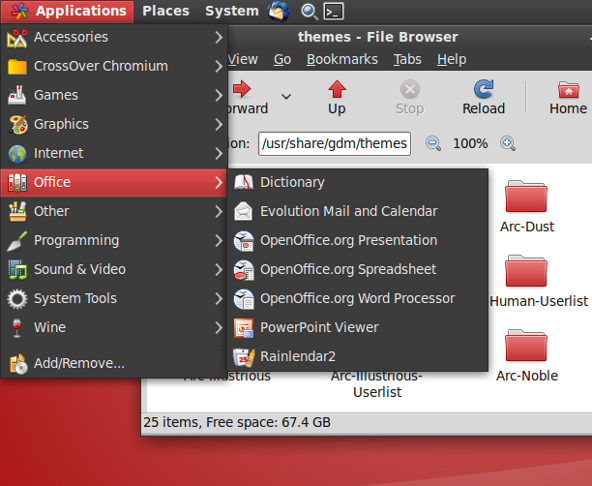Click the location path input field
The image size is (592, 486).
(x=335, y=143)
